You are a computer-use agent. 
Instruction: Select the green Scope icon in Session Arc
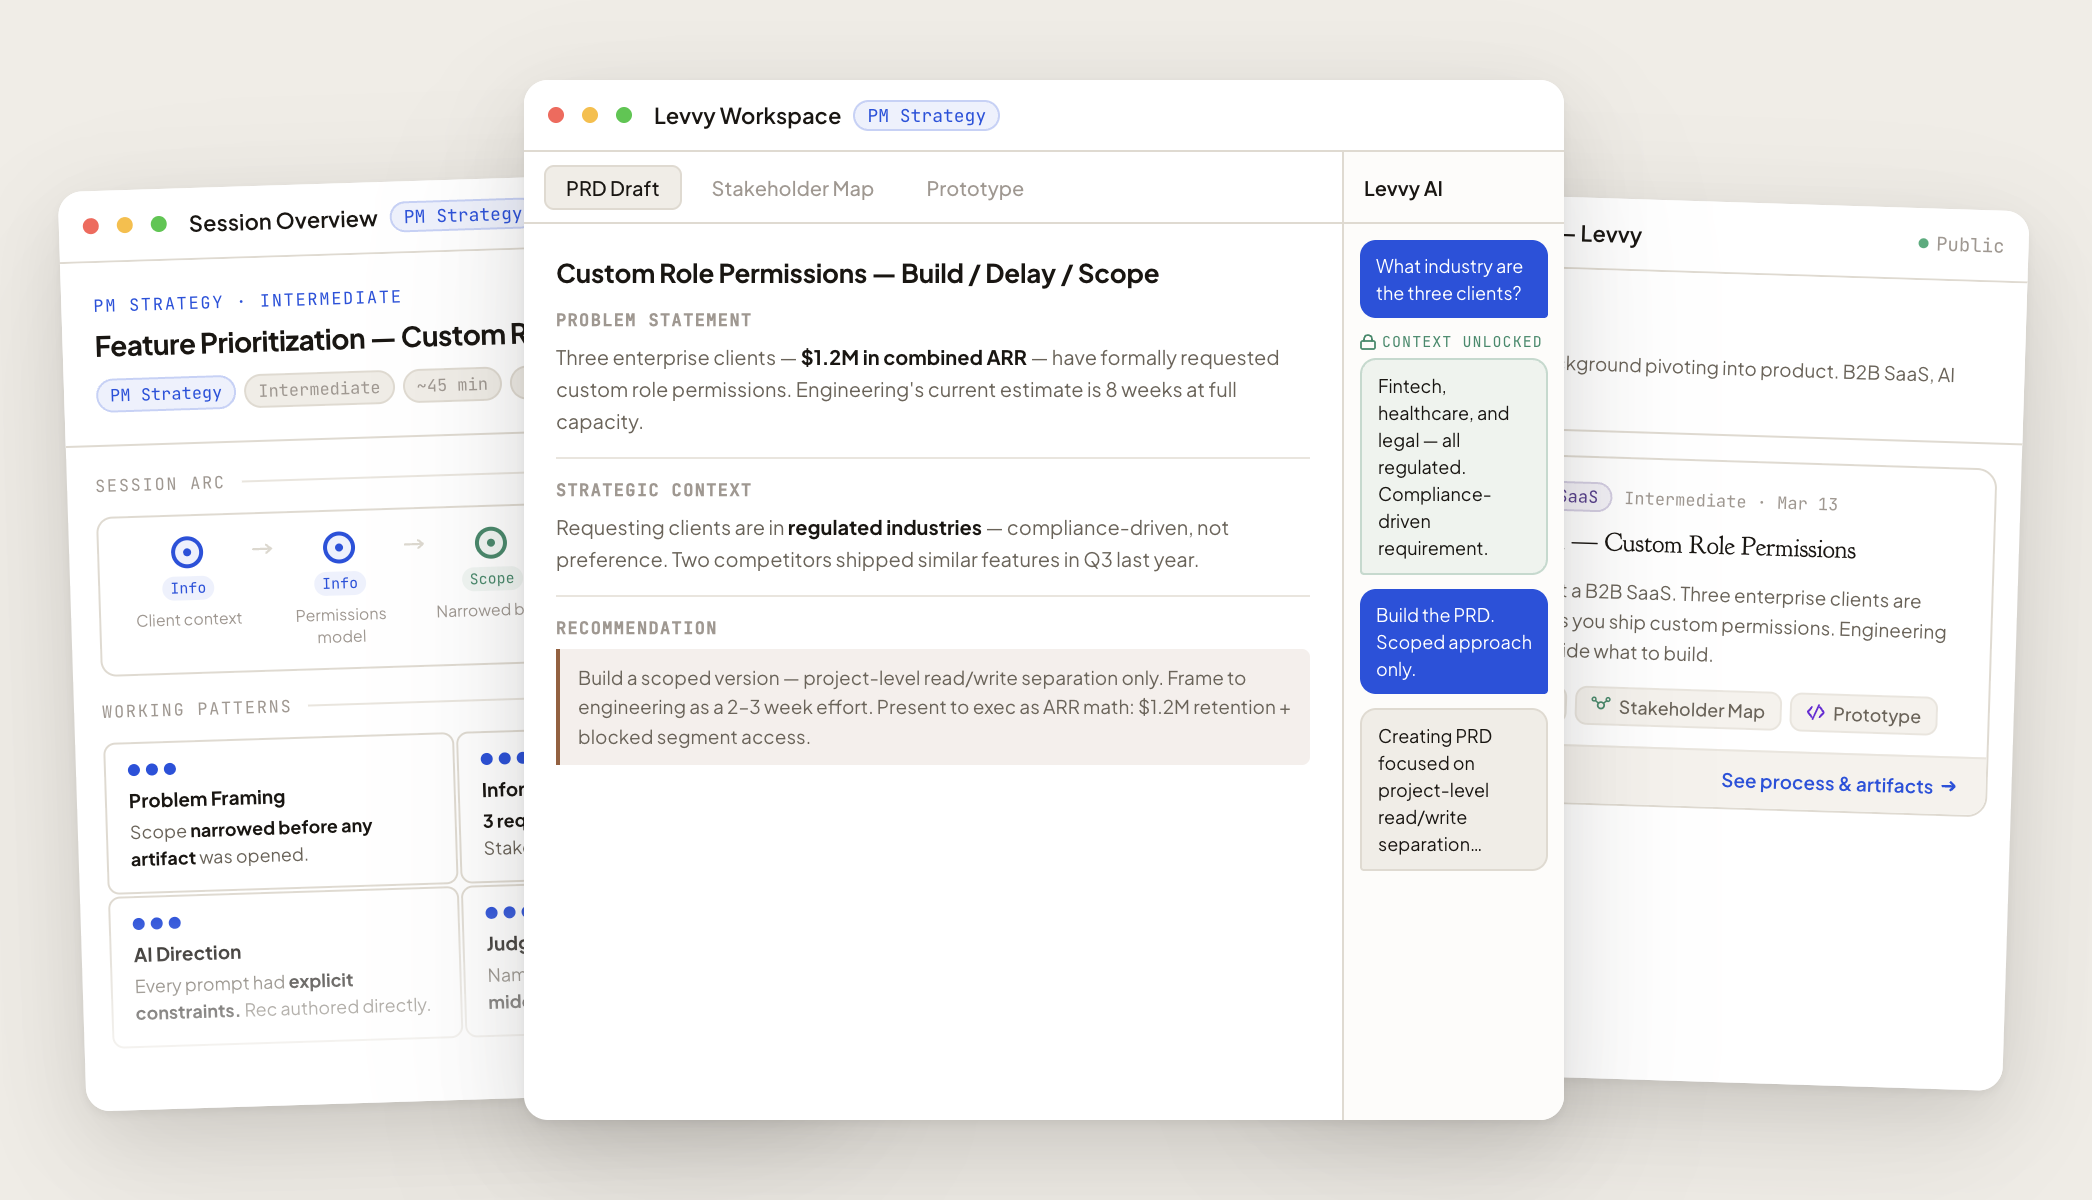pyautogui.click(x=490, y=543)
